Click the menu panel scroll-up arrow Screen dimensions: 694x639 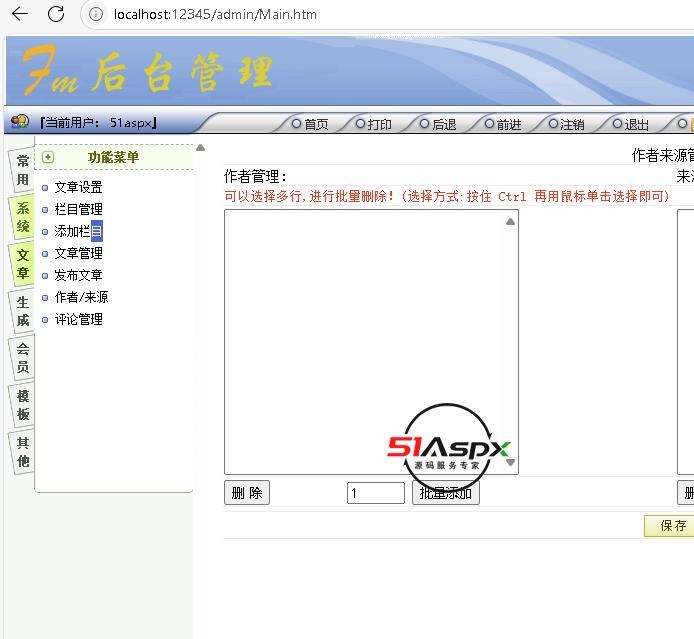[200, 148]
